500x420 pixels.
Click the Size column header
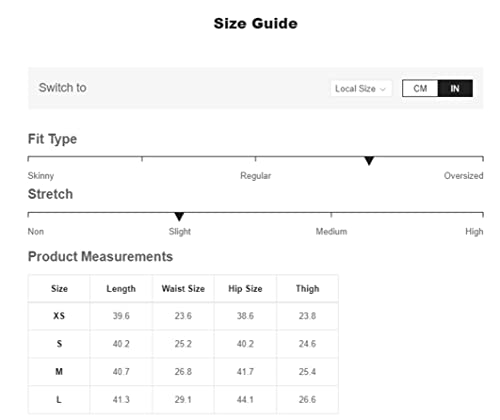click(x=59, y=289)
